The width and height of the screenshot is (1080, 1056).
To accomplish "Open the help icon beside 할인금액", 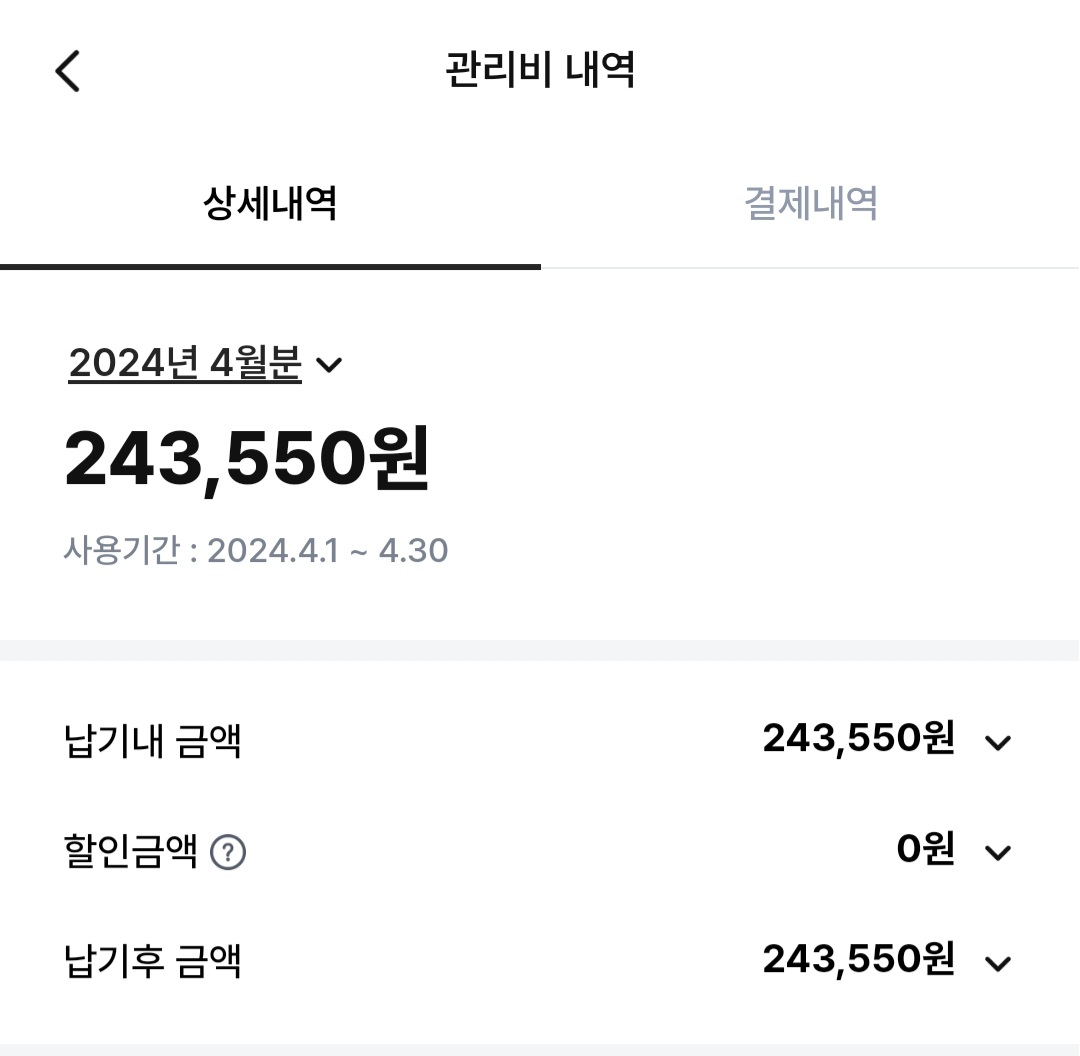I will click(228, 853).
